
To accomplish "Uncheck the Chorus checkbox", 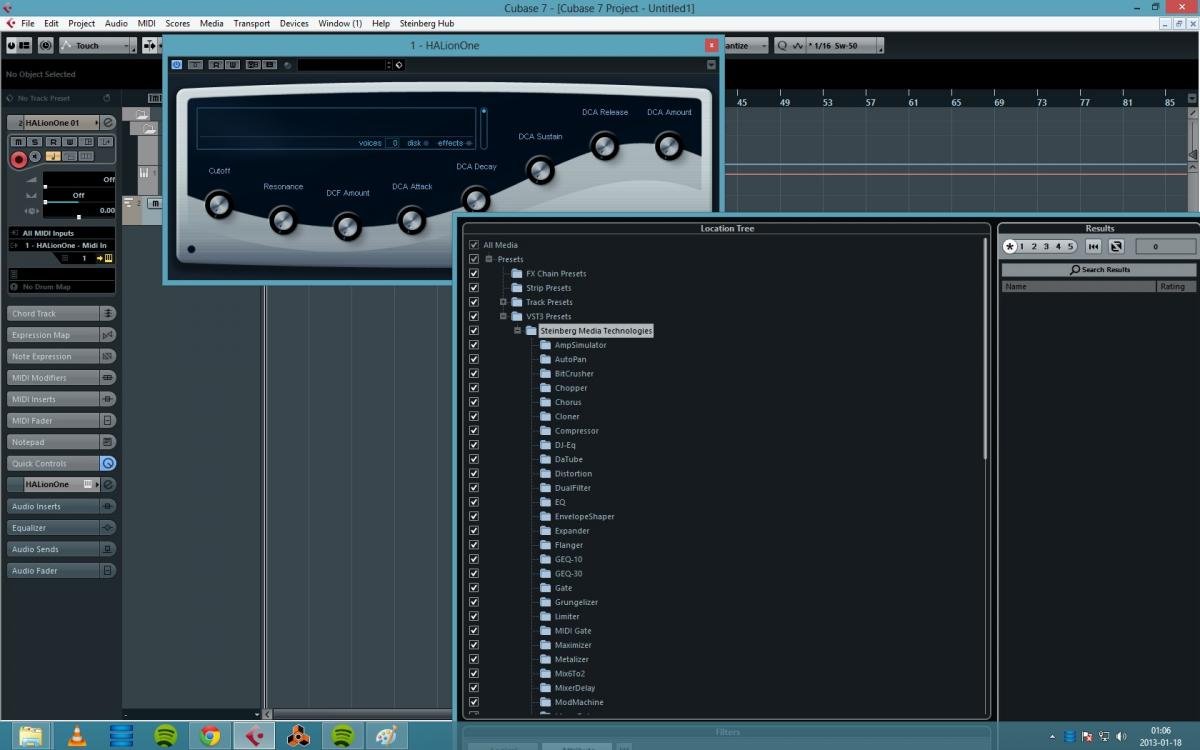I will tap(474, 402).
